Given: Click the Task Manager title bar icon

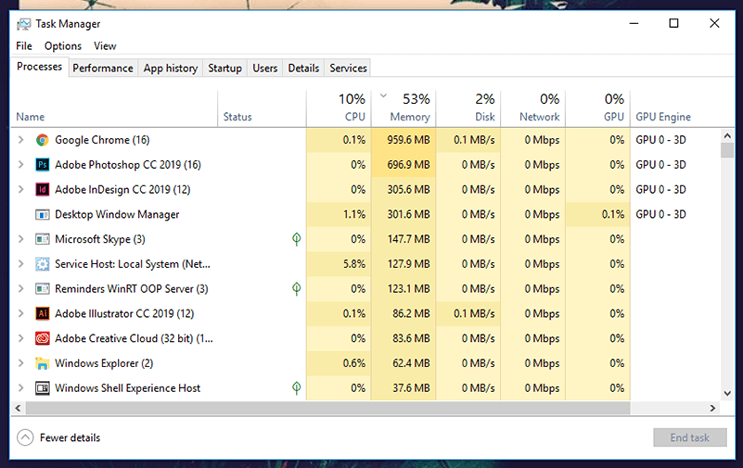Looking at the screenshot, I should click(24, 24).
